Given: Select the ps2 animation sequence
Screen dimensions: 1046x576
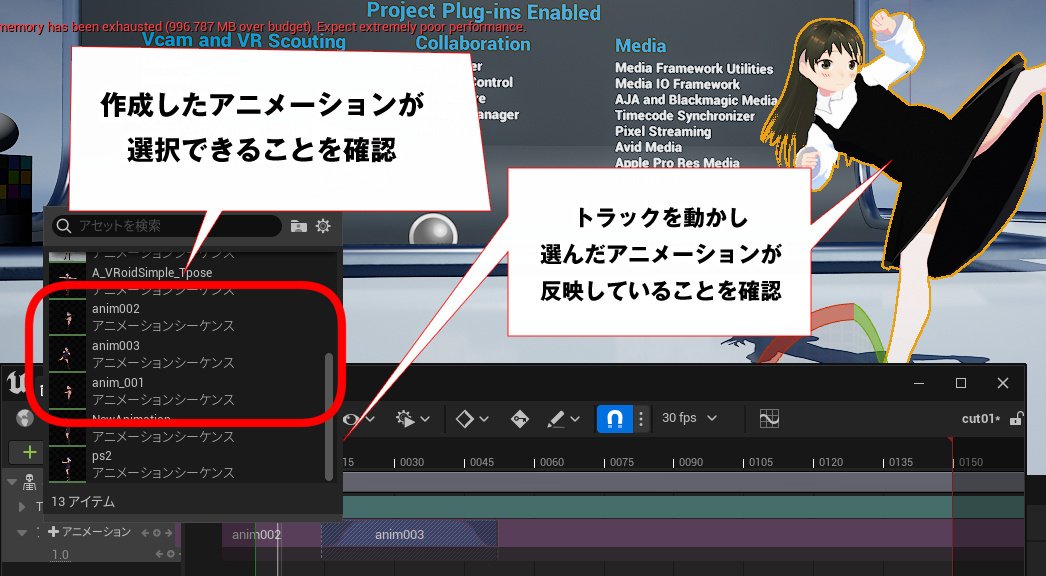Looking at the screenshot, I should [187, 464].
